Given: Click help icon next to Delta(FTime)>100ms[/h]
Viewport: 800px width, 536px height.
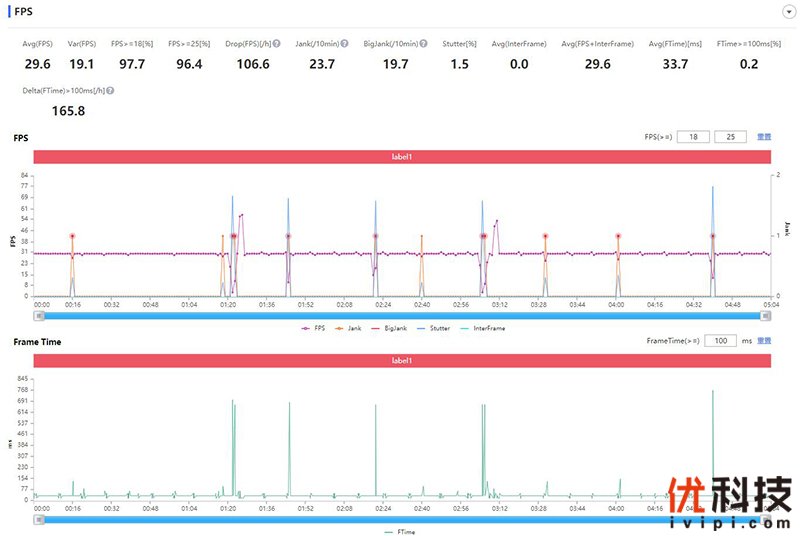Looking at the screenshot, I should [110, 91].
